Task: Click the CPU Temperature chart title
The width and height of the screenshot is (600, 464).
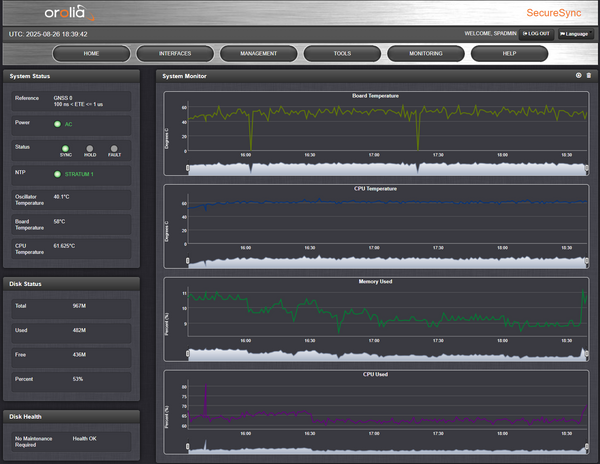Action: coord(375,189)
